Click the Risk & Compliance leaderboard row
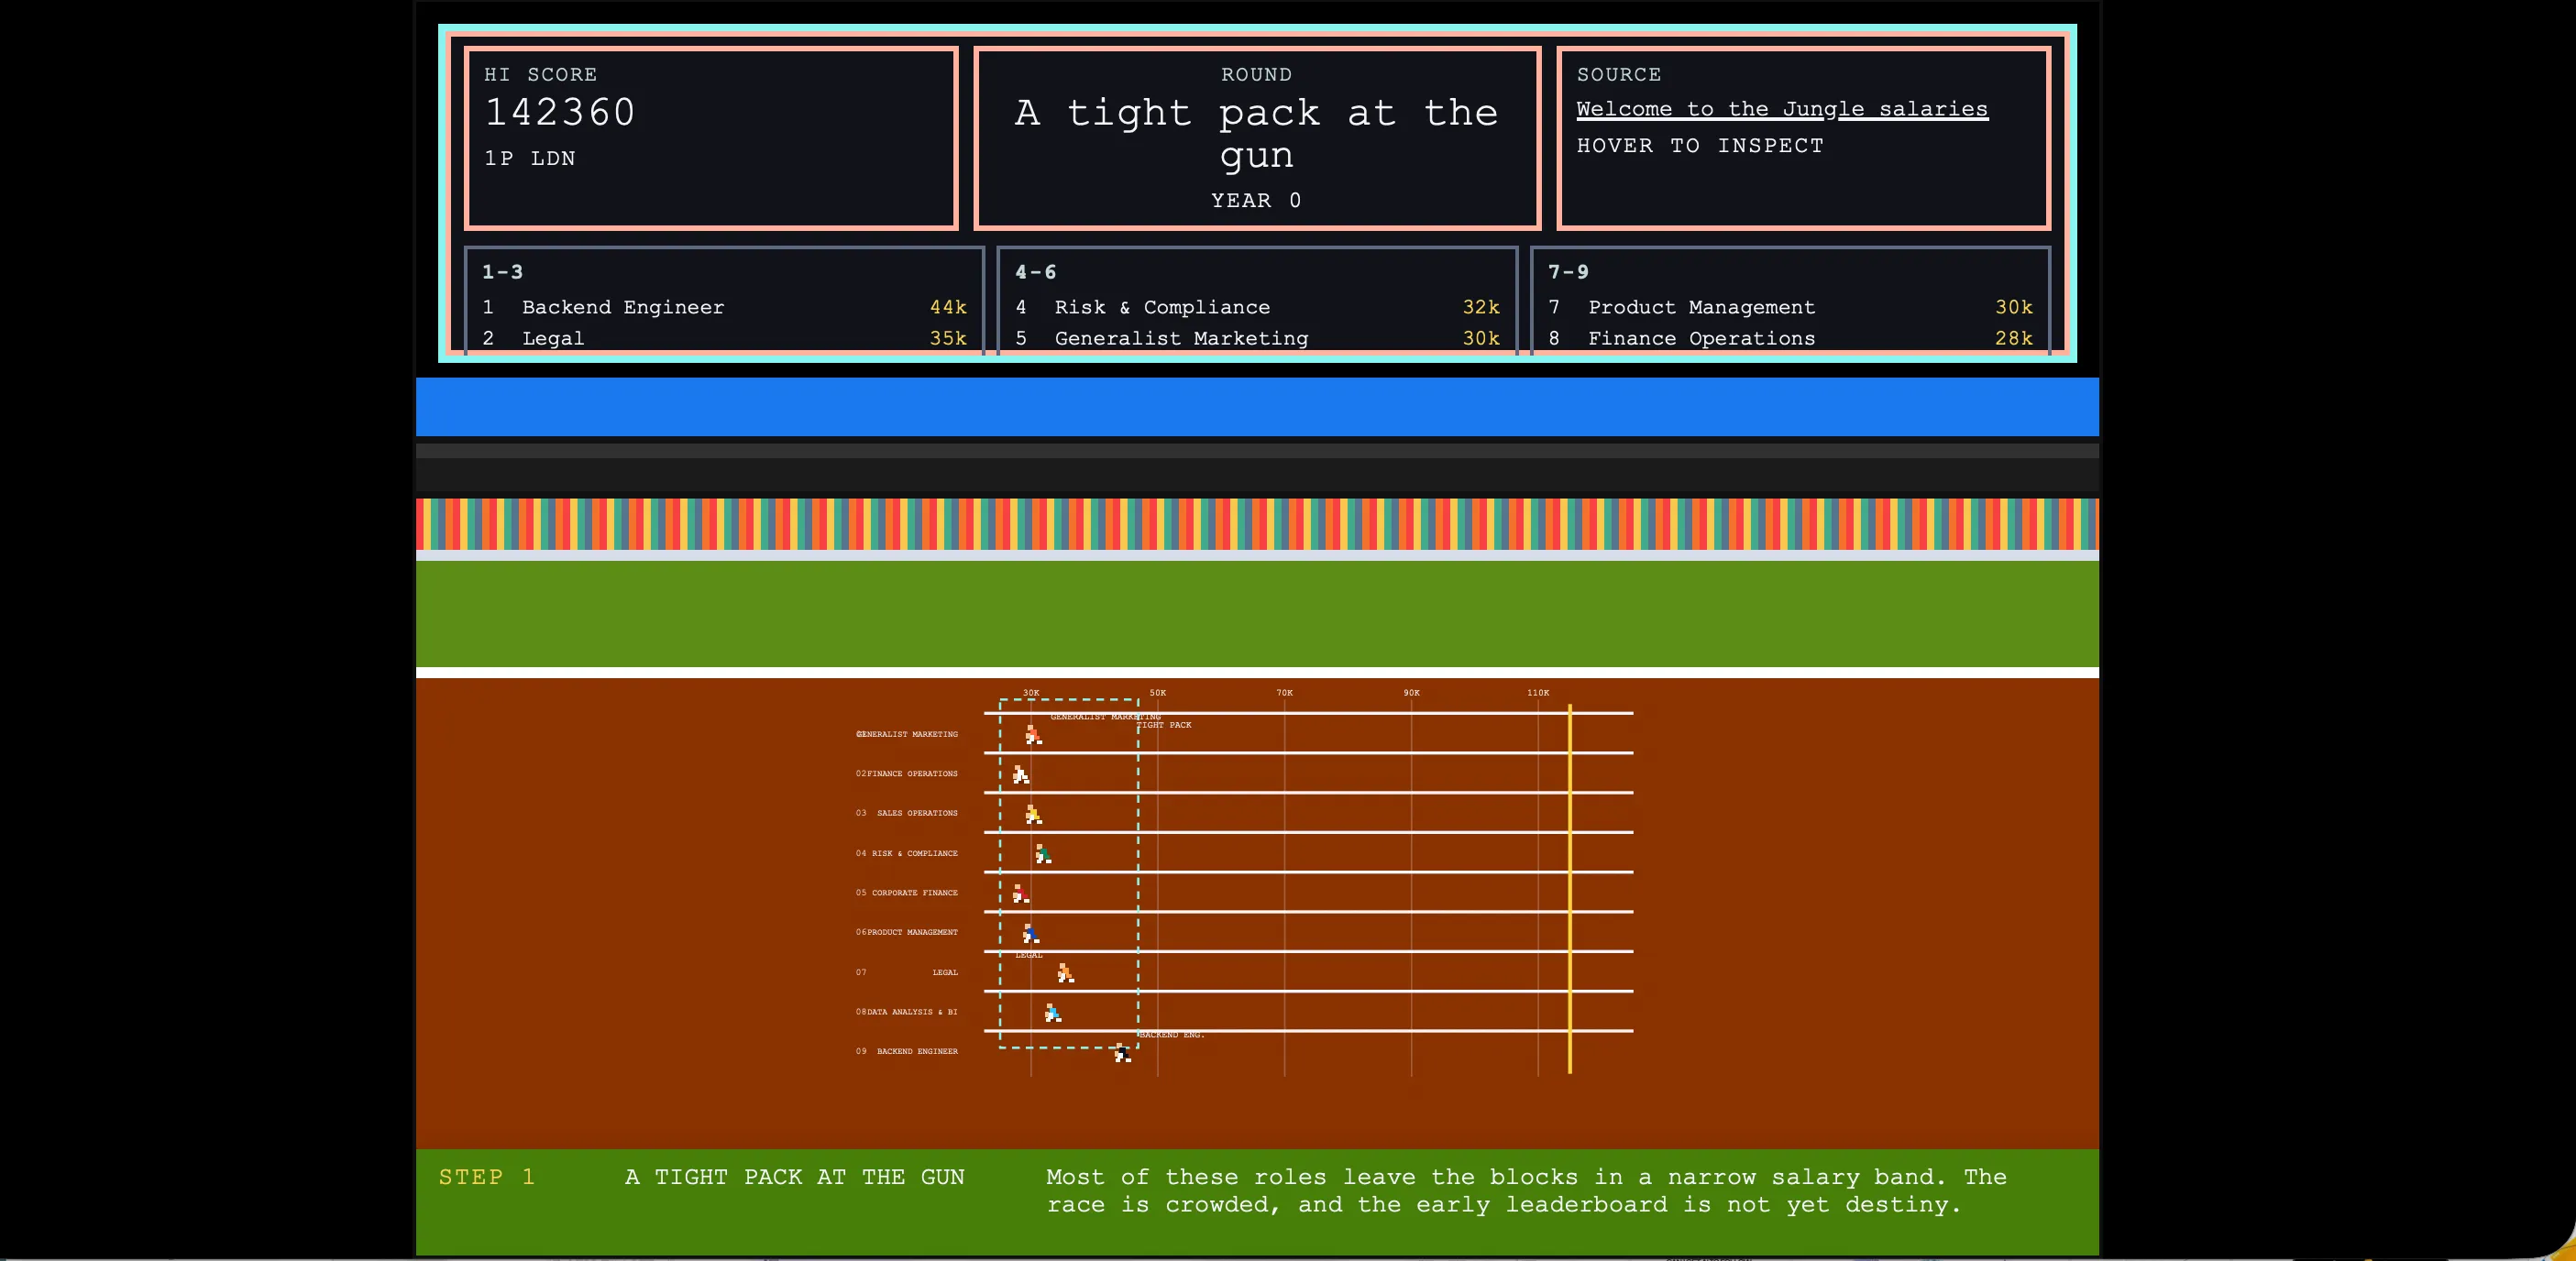 pyautogui.click(x=1257, y=307)
